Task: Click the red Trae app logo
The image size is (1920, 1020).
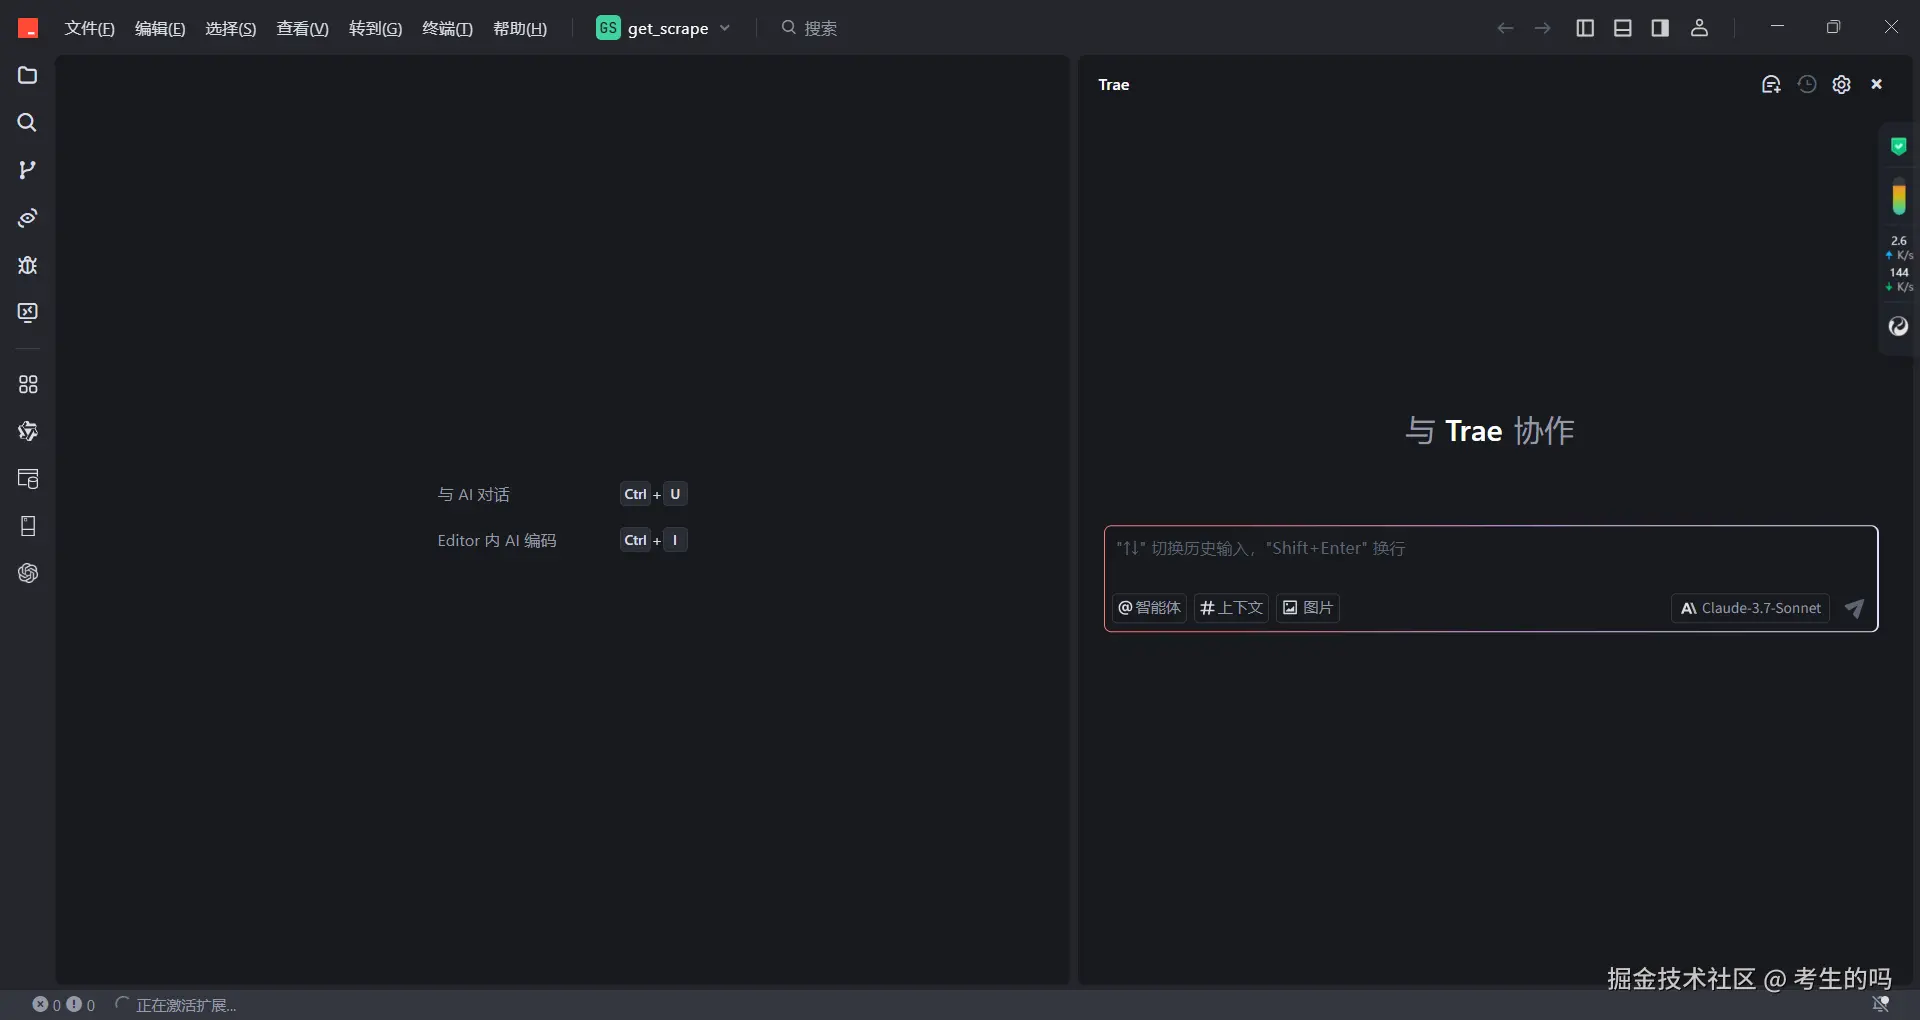Action: point(28,28)
